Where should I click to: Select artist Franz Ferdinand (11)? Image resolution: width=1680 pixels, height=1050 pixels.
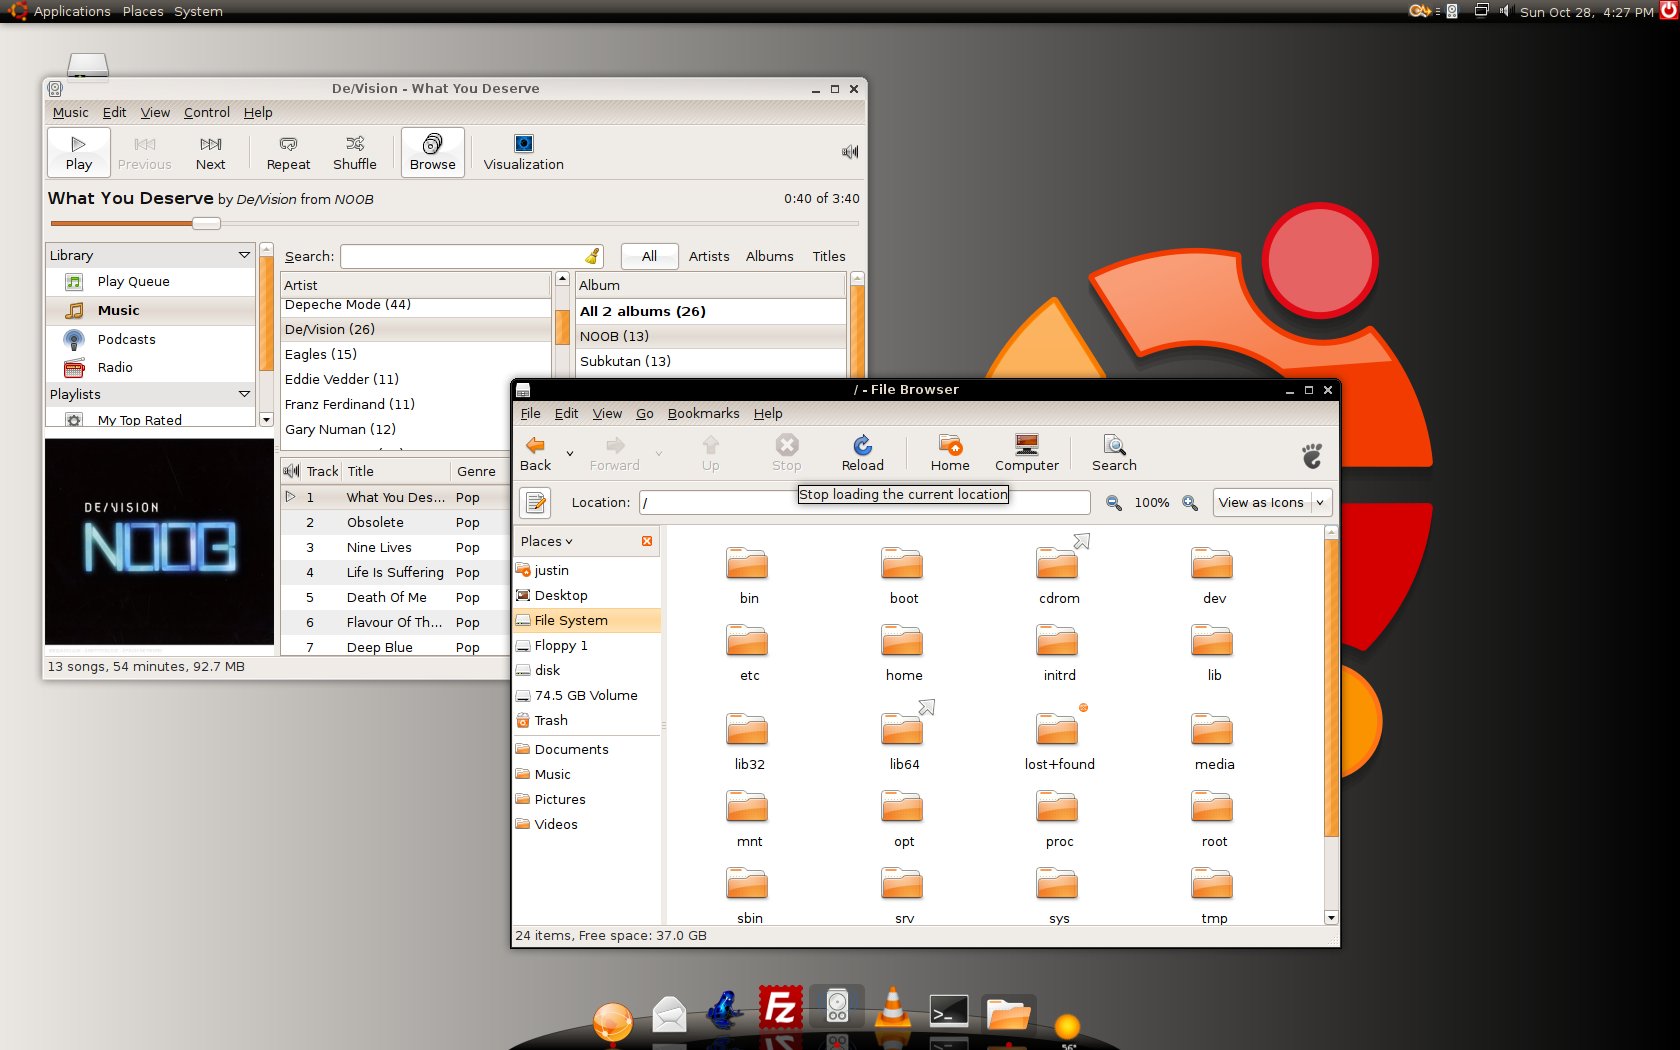point(416,404)
